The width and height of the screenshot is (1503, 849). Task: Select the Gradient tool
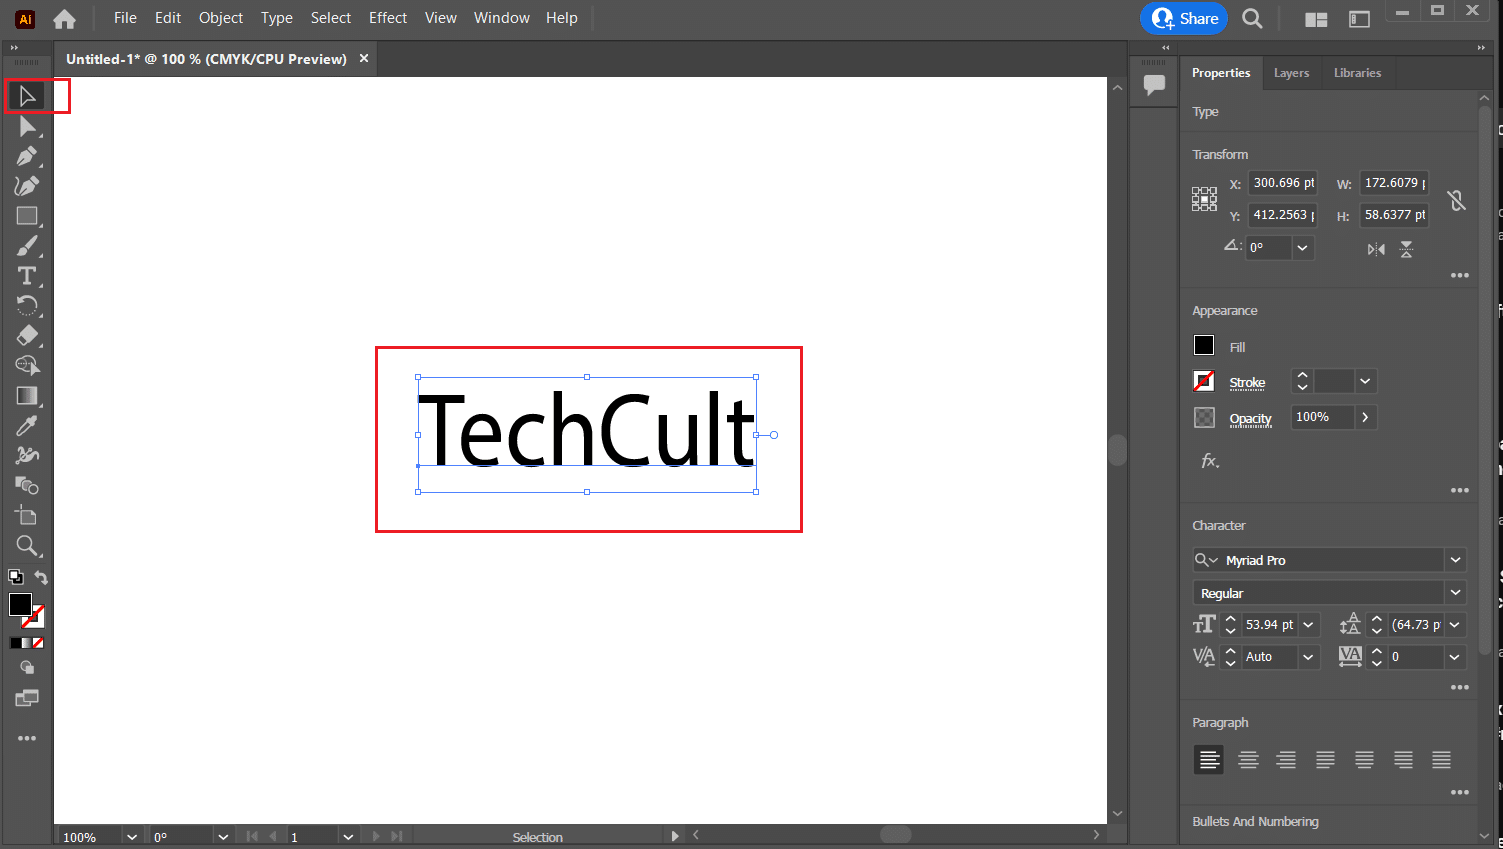[x=27, y=396]
